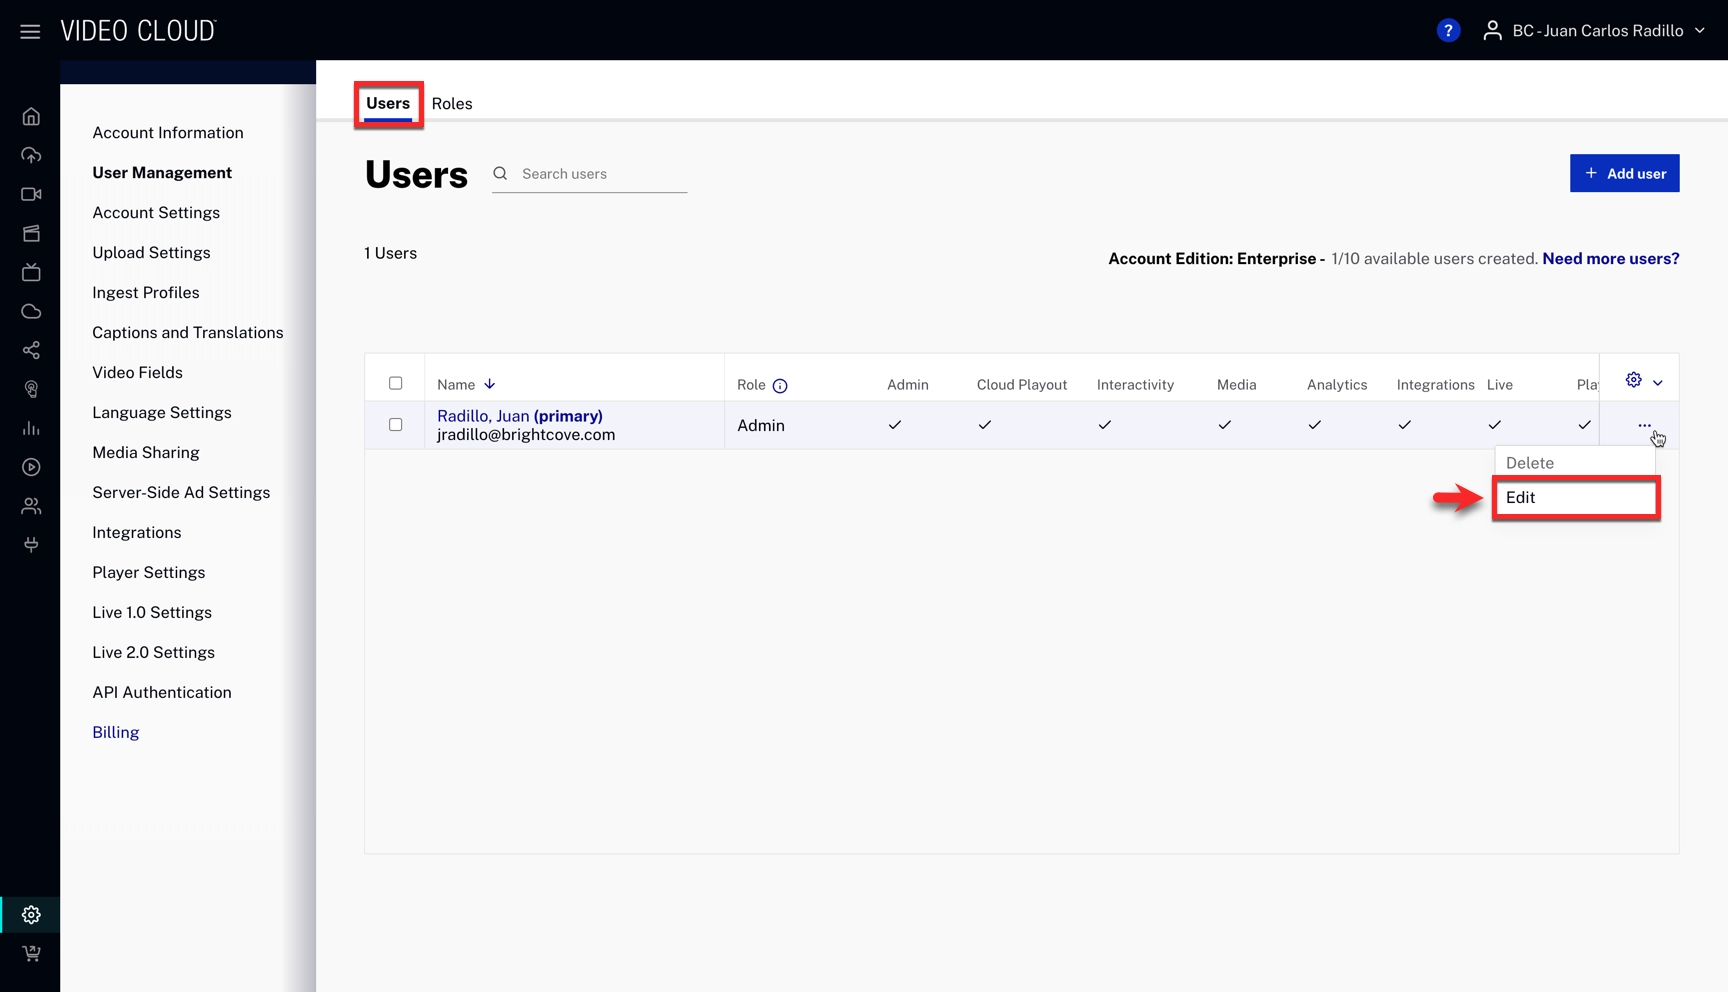Choose Edit from the user context menu
This screenshot has height=992, width=1728.
point(1575,498)
